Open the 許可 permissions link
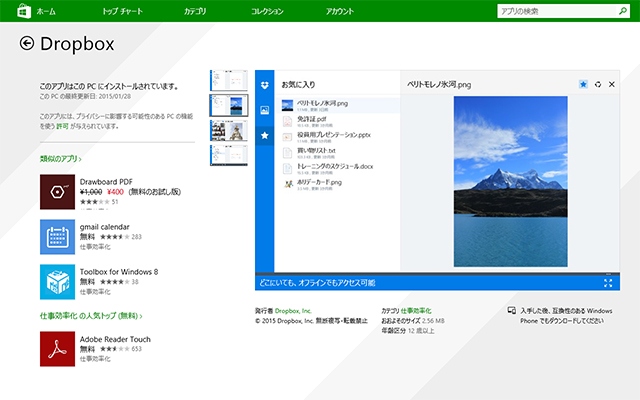 tap(62, 127)
